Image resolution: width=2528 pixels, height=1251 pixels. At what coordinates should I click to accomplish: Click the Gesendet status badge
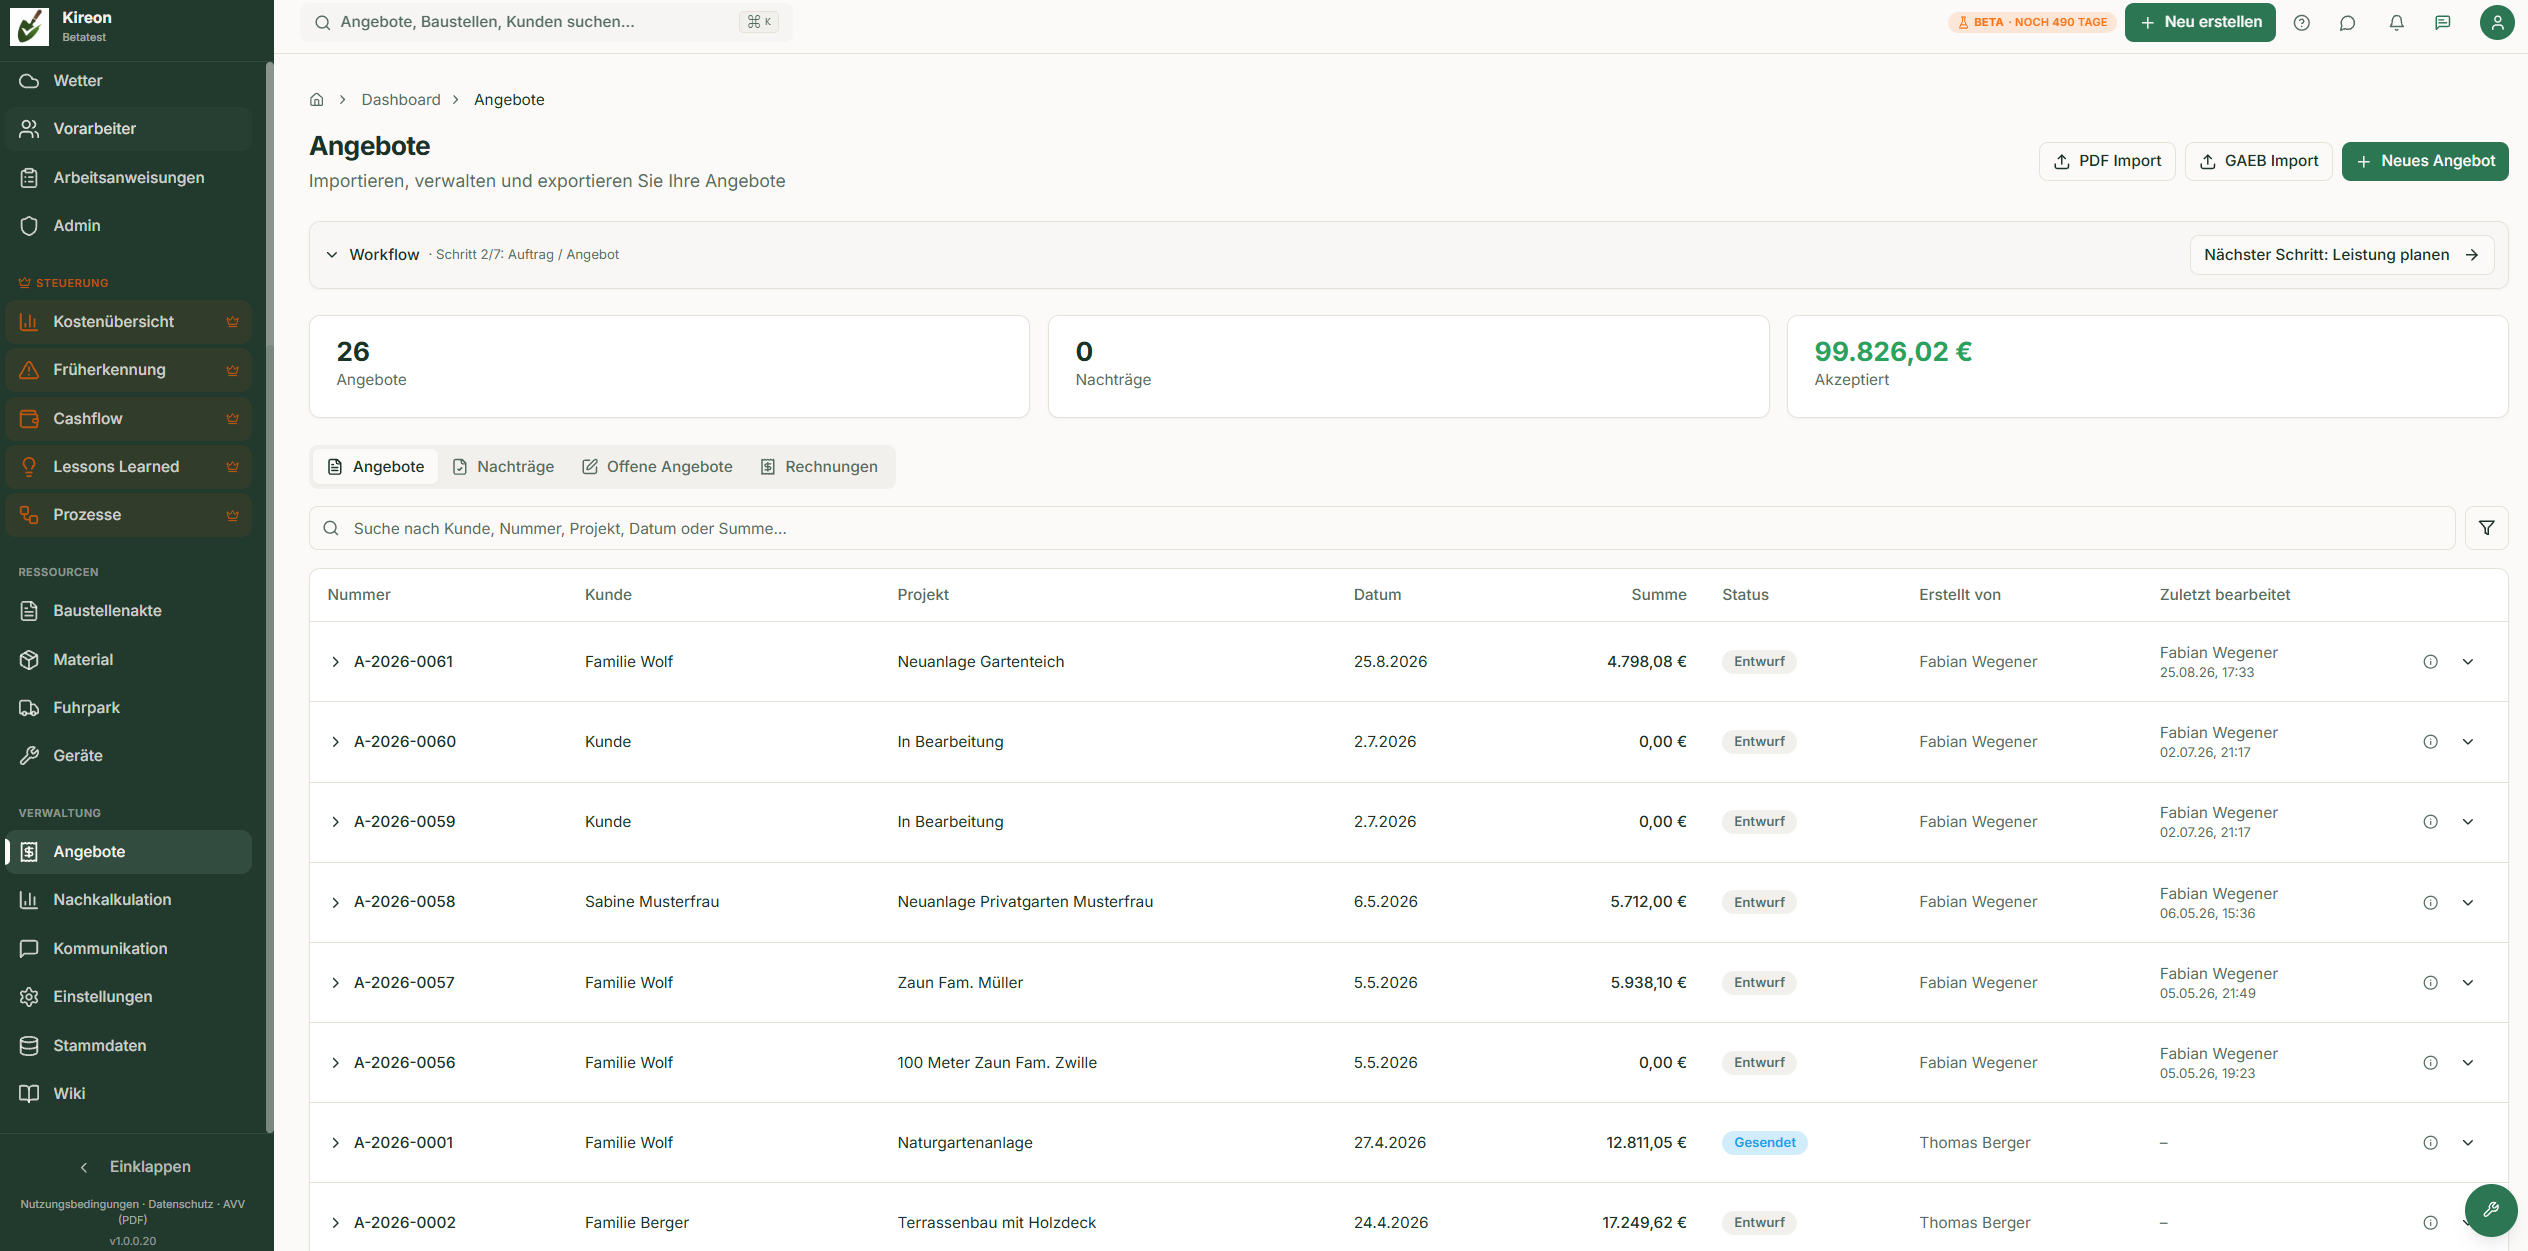pyautogui.click(x=1764, y=1143)
